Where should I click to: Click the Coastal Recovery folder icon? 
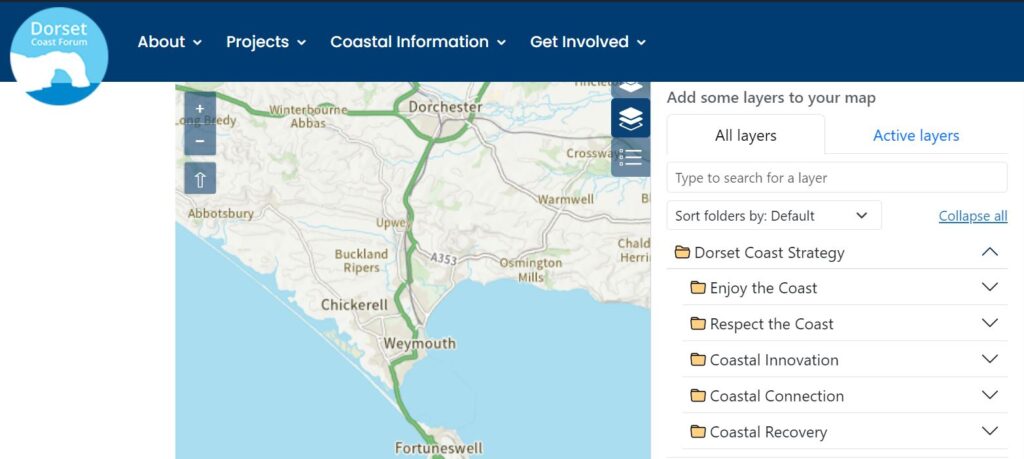click(698, 432)
